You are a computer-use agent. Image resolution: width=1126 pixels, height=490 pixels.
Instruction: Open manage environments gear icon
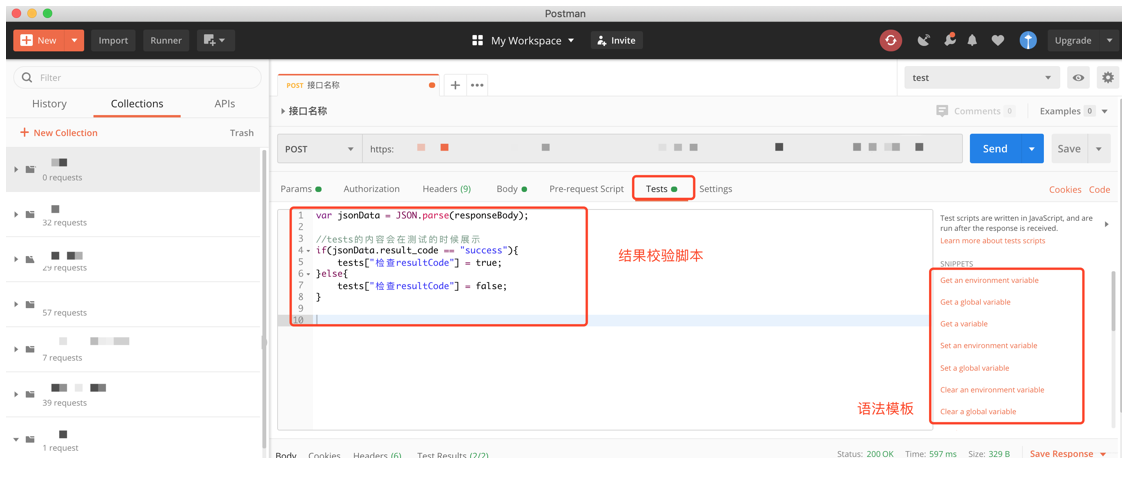1108,78
